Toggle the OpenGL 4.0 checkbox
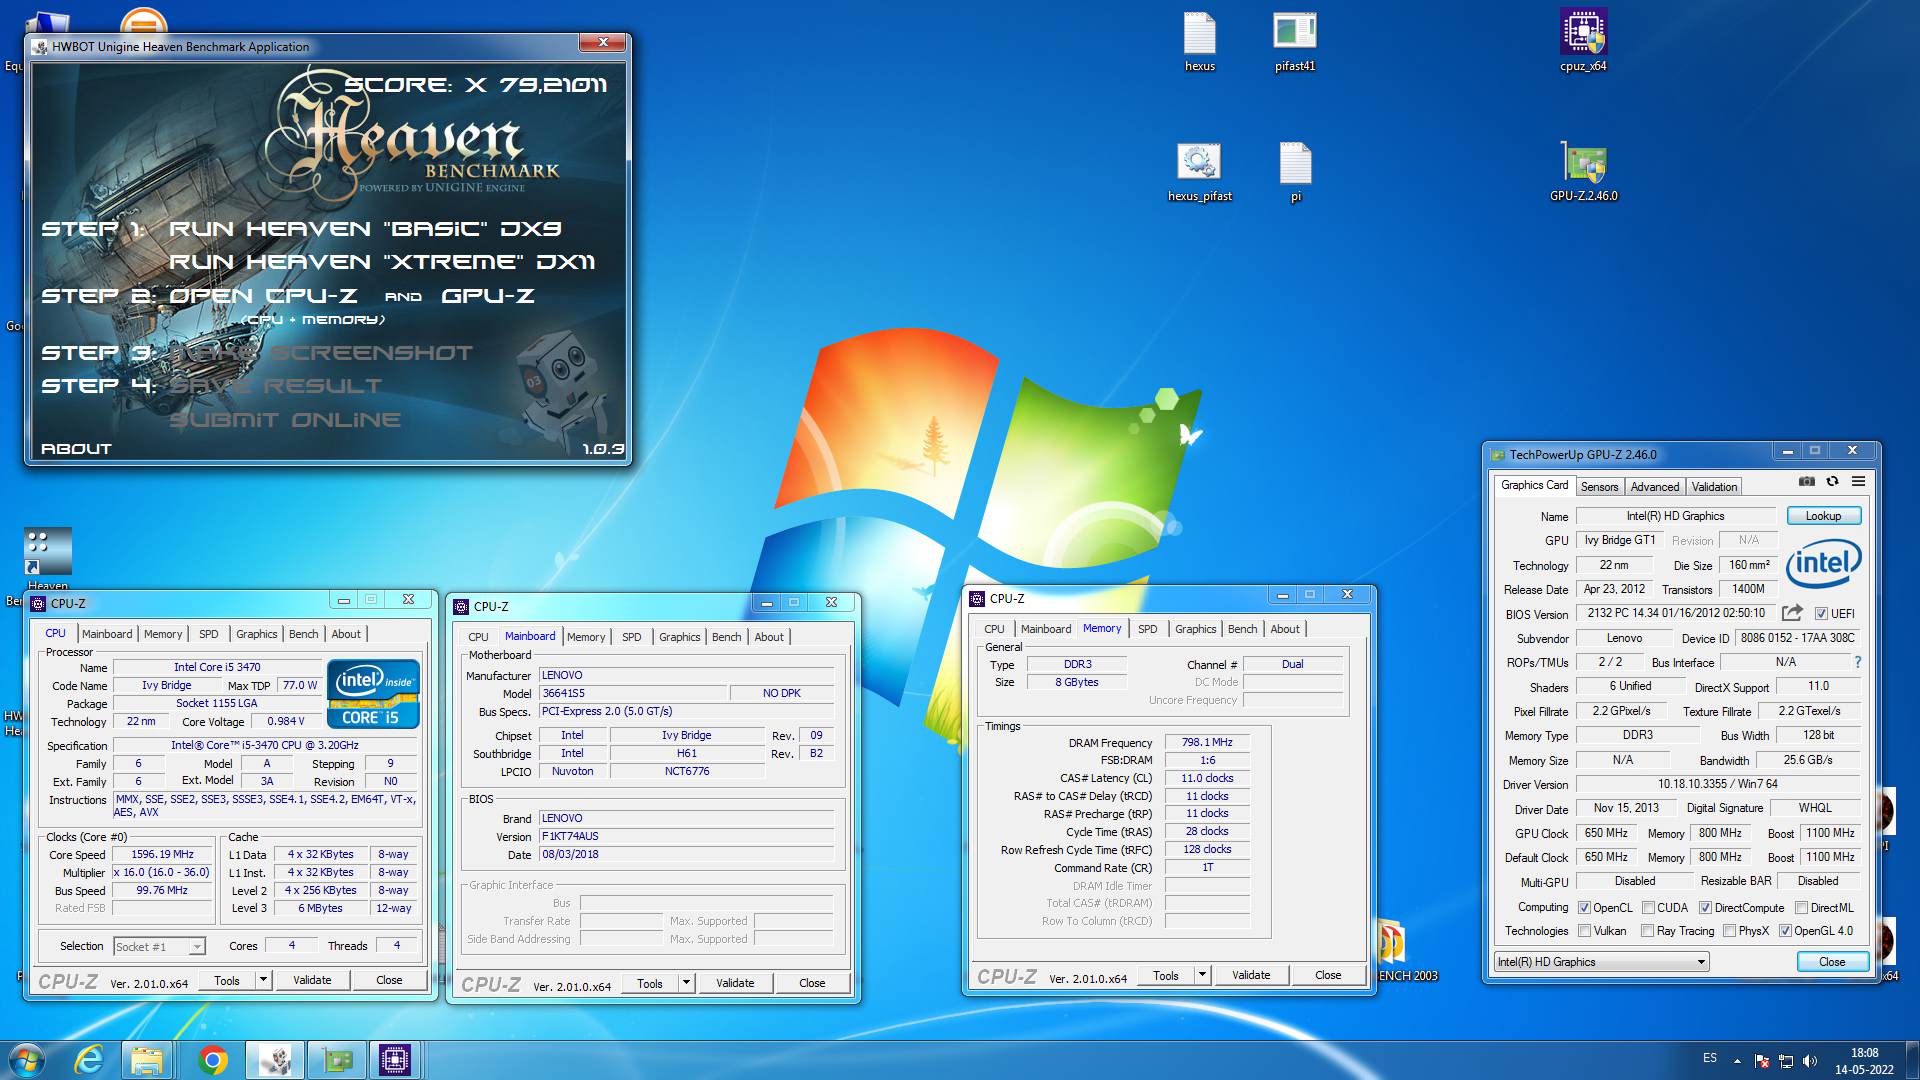Screen dimensions: 1920x1080 click(1785, 931)
